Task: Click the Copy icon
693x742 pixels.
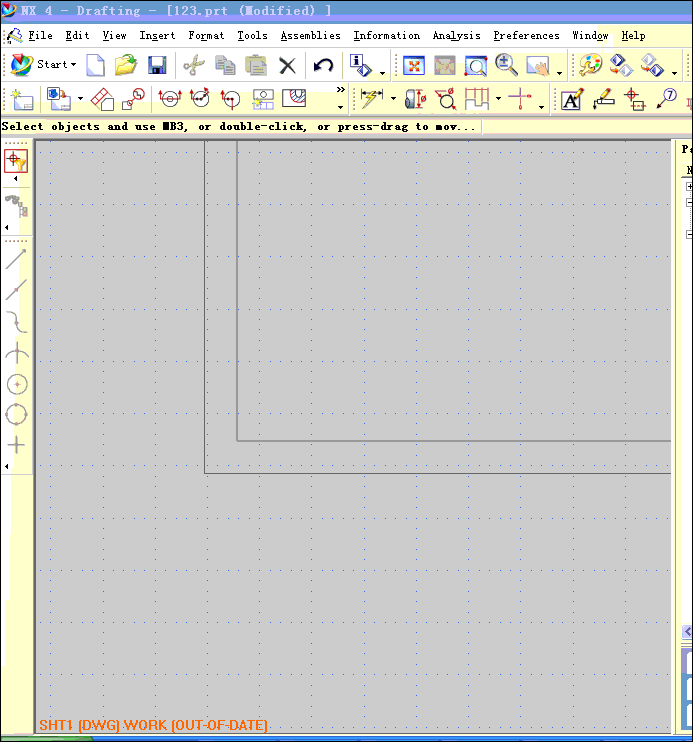Action: (x=225, y=65)
